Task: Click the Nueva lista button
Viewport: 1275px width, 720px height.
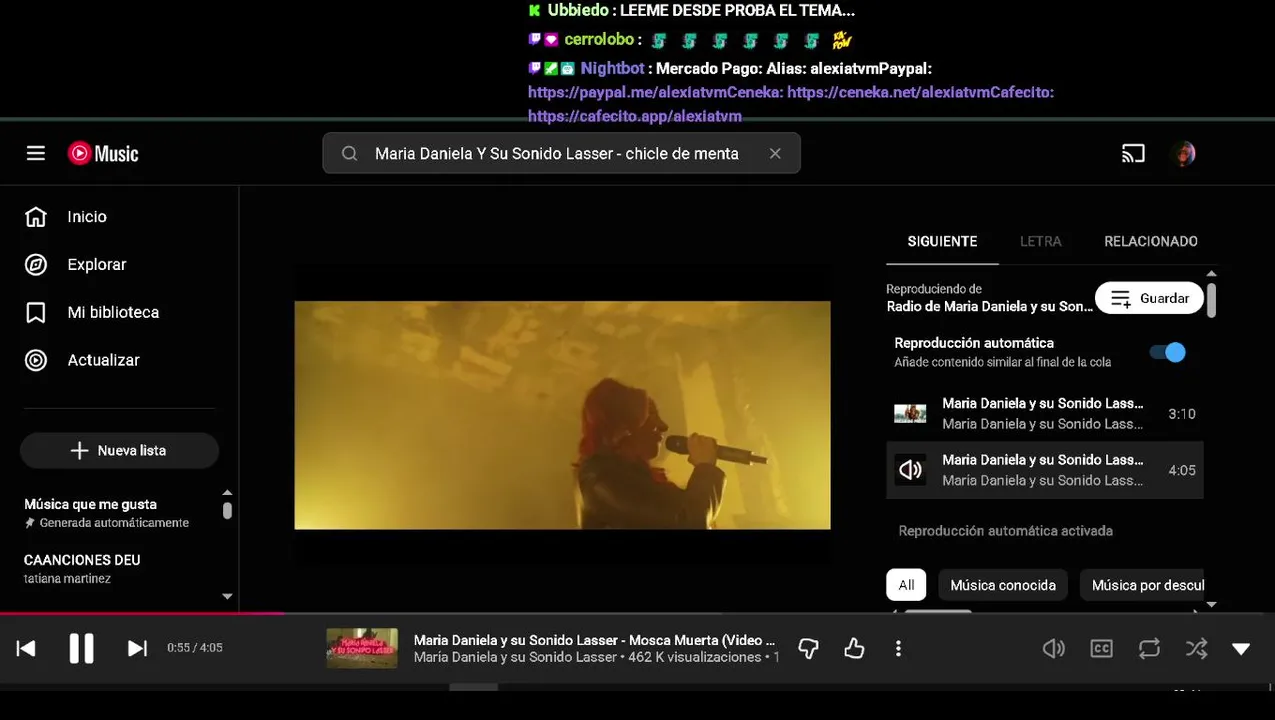Action: [119, 451]
